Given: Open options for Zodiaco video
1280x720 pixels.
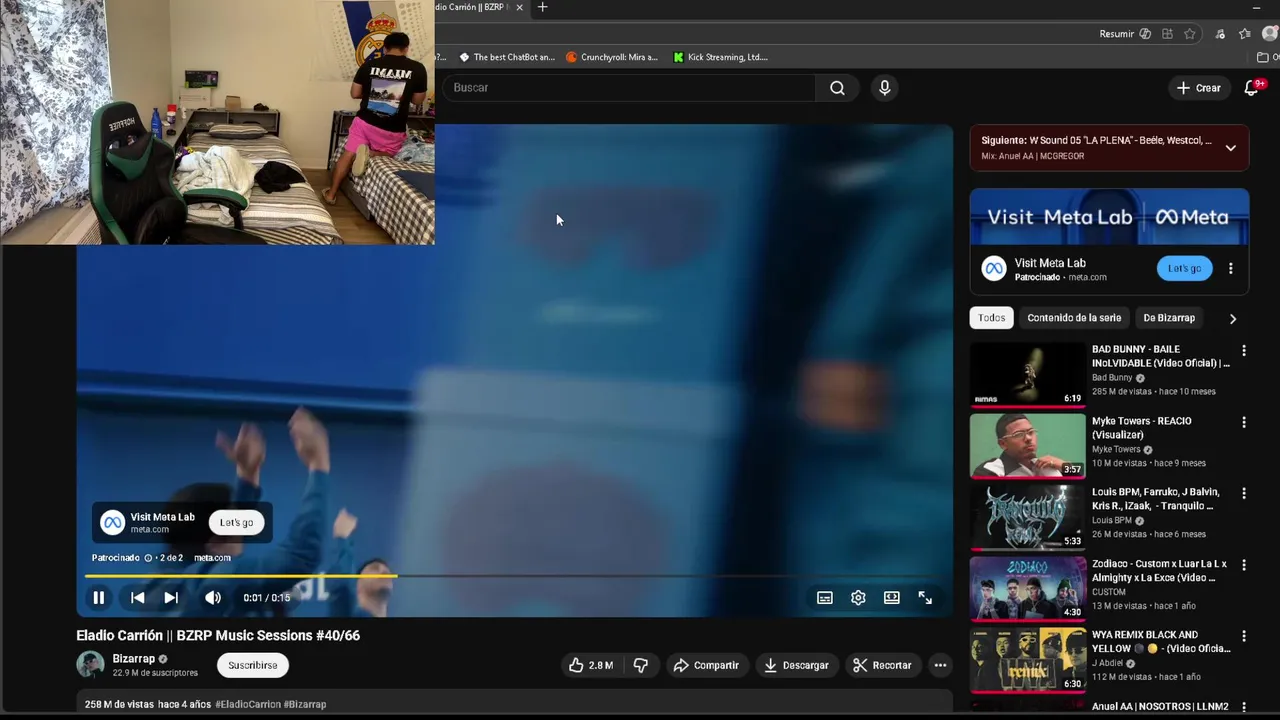Looking at the screenshot, I should pos(1244,565).
